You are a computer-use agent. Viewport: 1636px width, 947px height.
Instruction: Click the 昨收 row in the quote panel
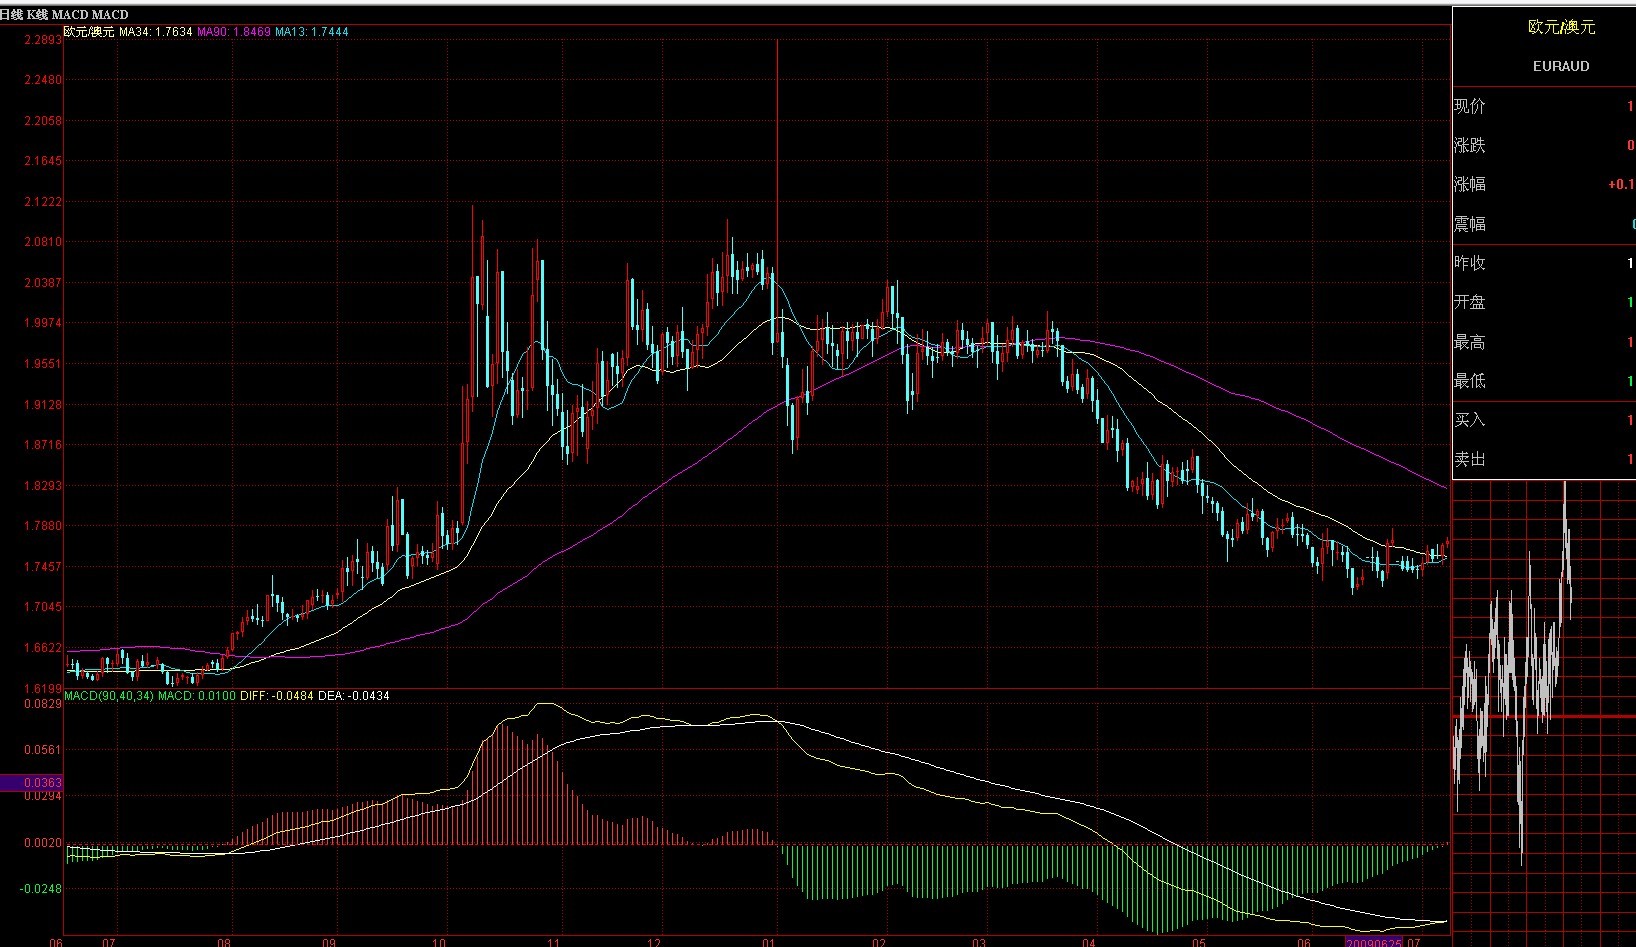[x=1544, y=263]
